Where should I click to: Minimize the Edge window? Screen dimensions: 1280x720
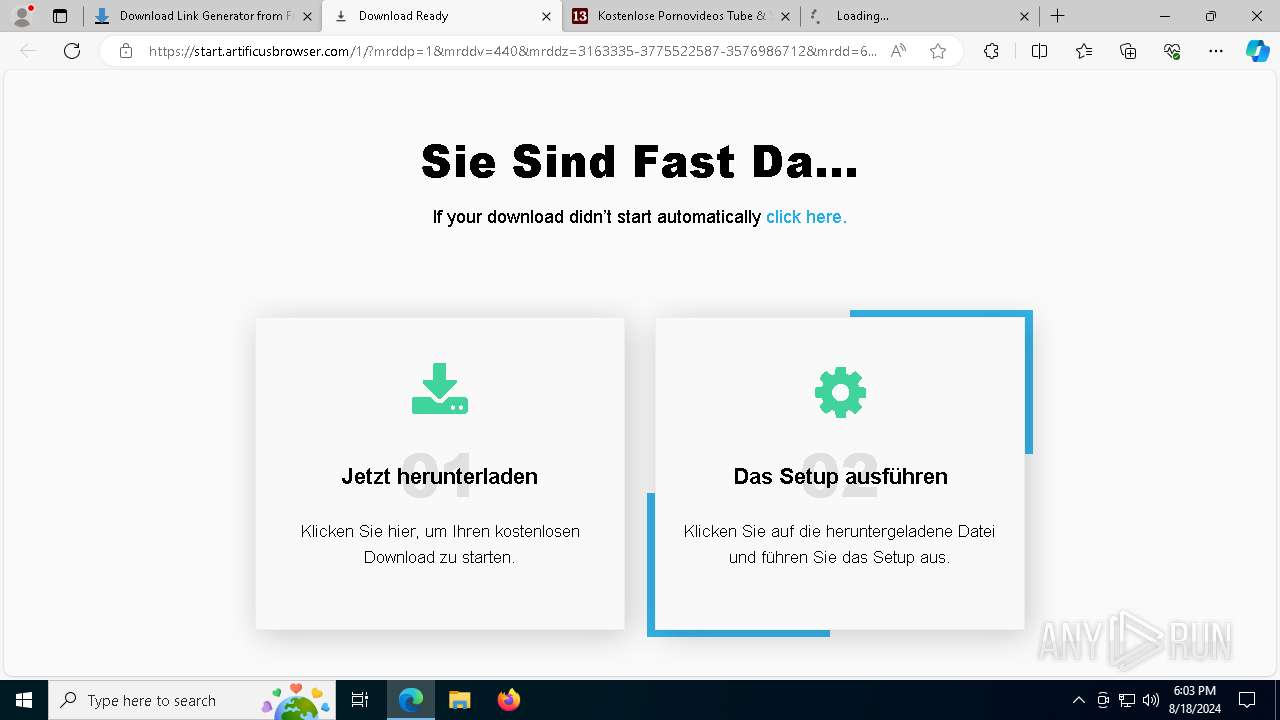1165,16
